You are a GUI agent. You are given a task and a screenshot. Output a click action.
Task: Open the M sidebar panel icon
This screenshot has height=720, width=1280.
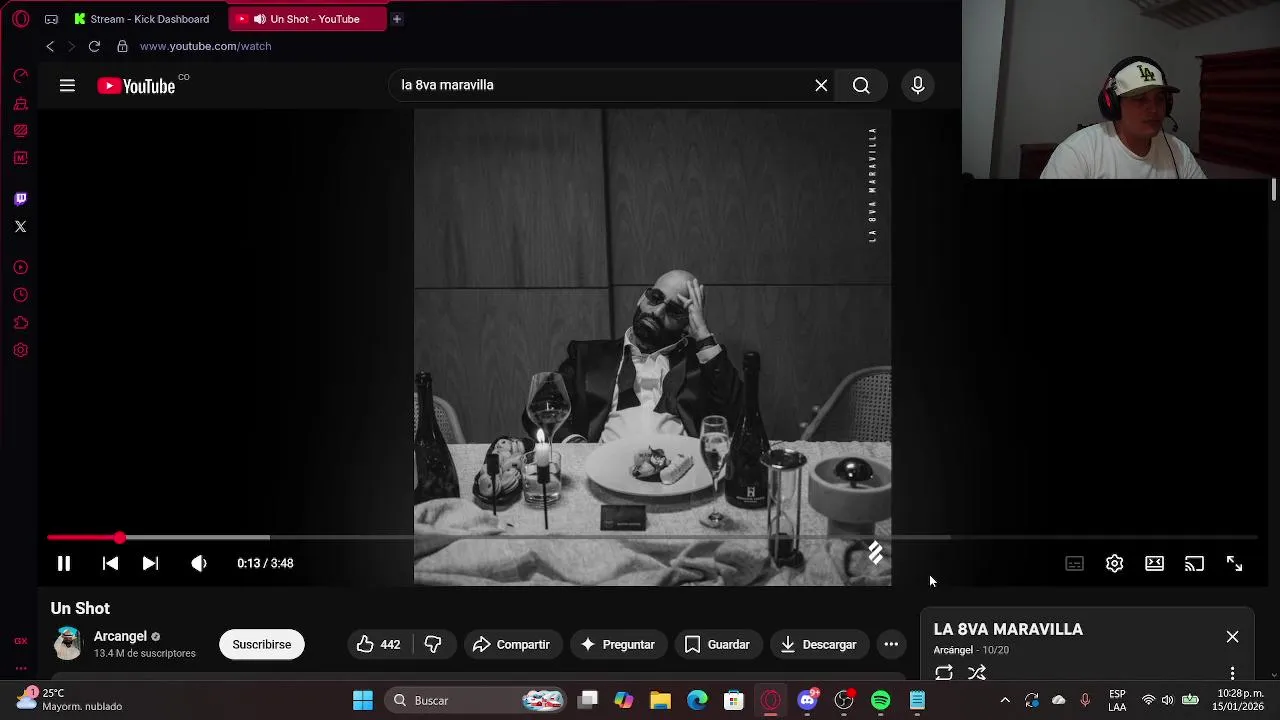[20, 158]
